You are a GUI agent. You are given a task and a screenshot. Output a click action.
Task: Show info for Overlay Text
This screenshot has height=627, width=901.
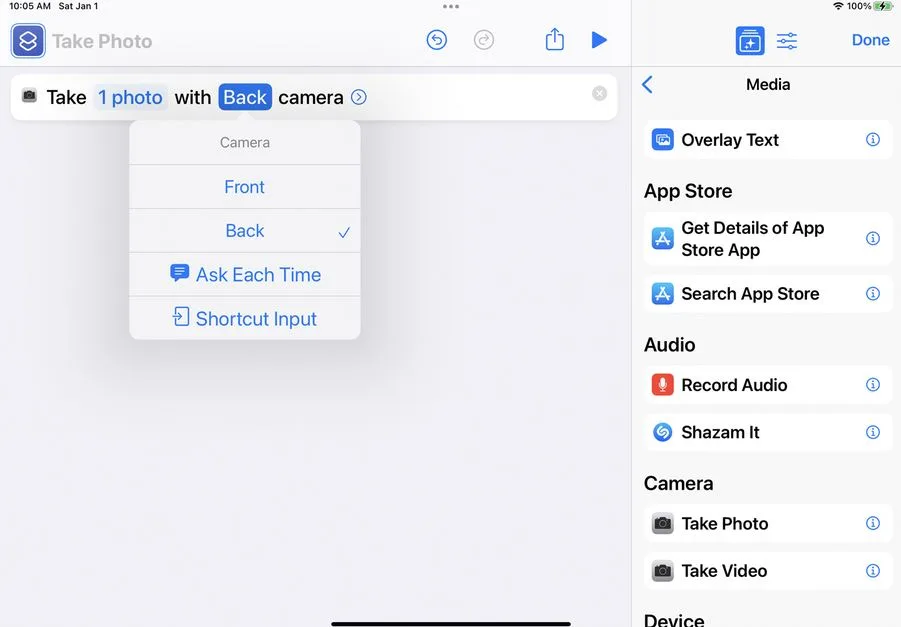pyautogui.click(x=872, y=140)
